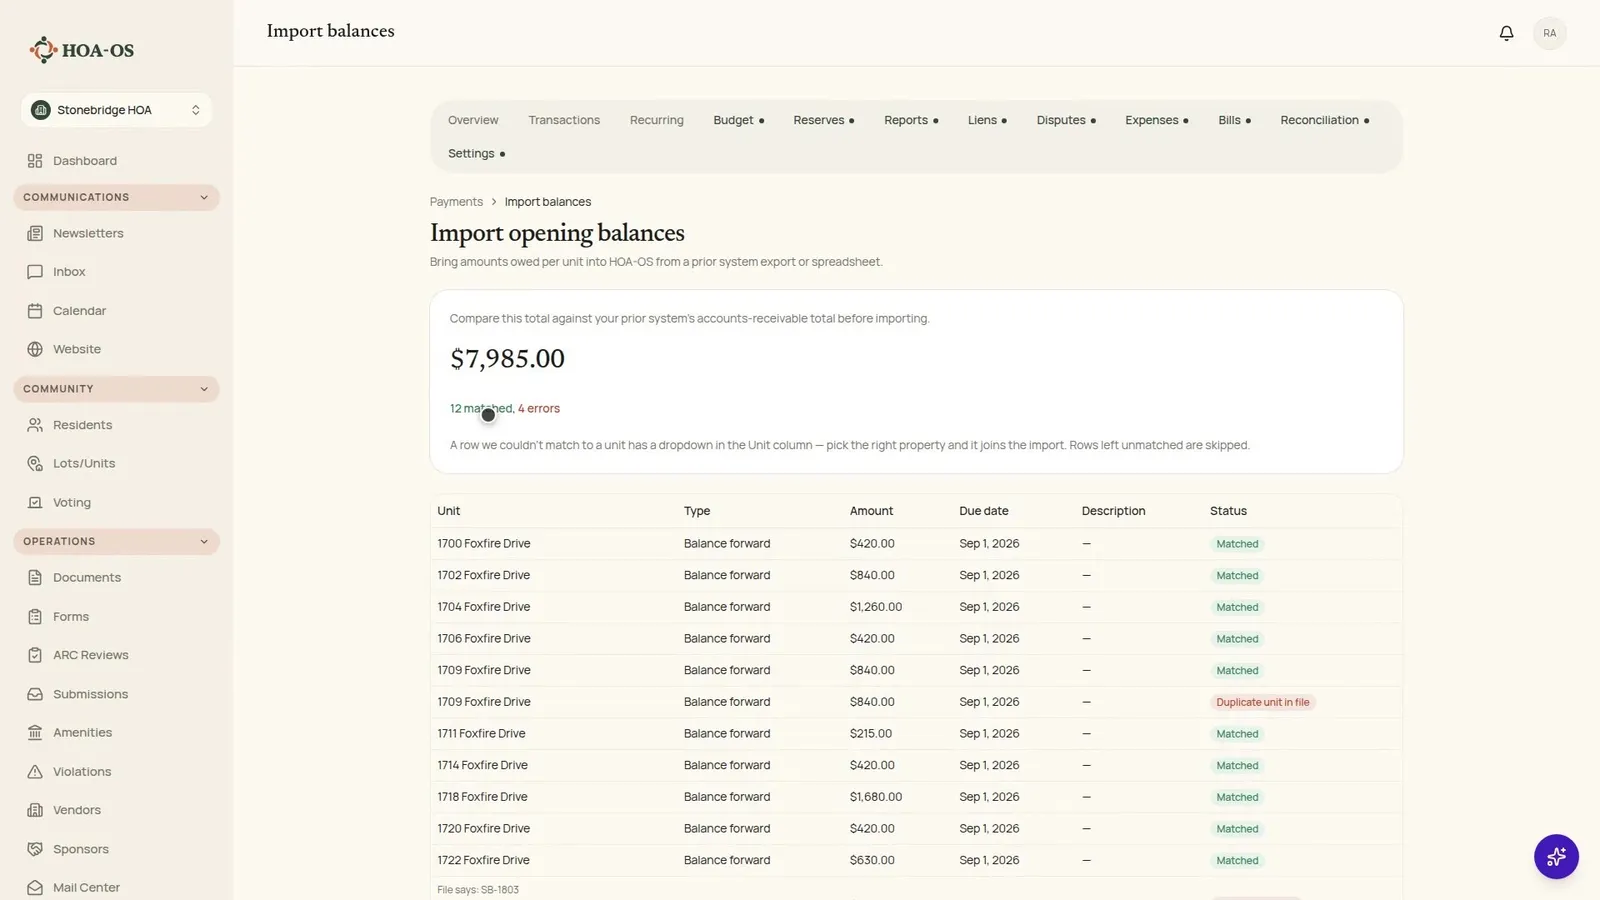
Task: Open the Disputes tab
Action: tap(1066, 120)
